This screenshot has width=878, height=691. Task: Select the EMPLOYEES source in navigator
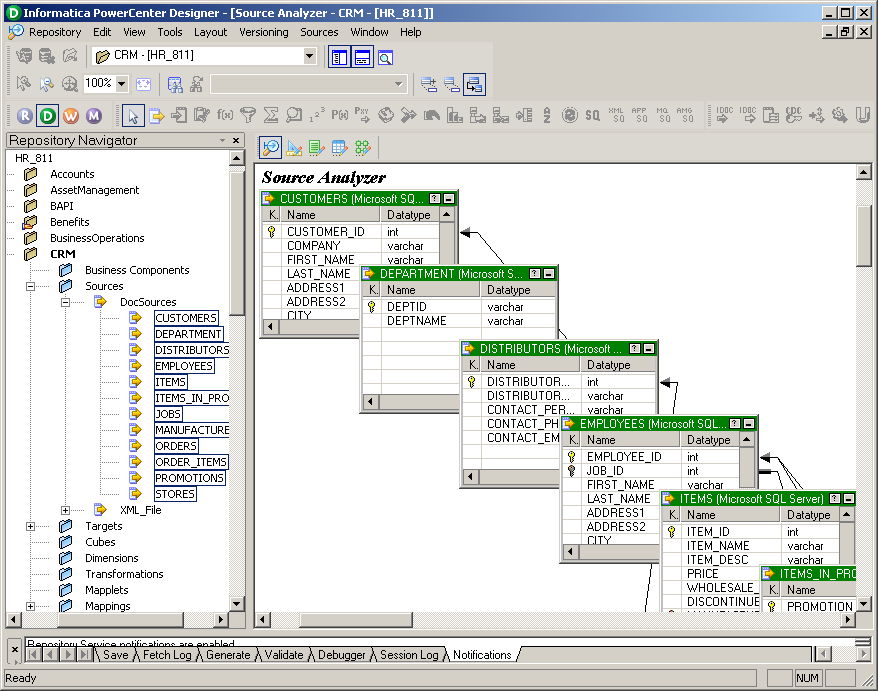coord(184,366)
